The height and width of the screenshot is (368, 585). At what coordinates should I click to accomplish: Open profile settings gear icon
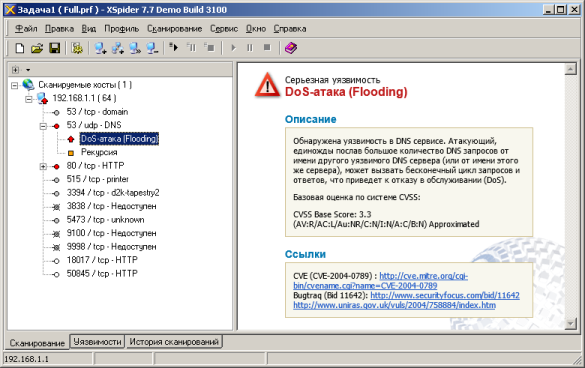(77, 48)
